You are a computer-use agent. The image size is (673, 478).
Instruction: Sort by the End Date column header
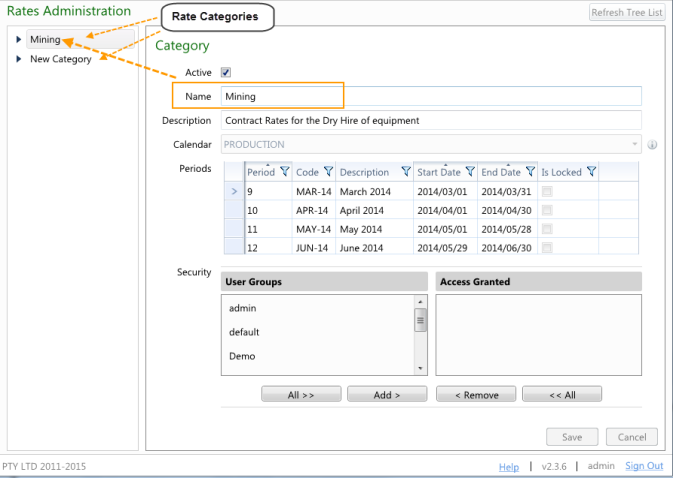501,172
